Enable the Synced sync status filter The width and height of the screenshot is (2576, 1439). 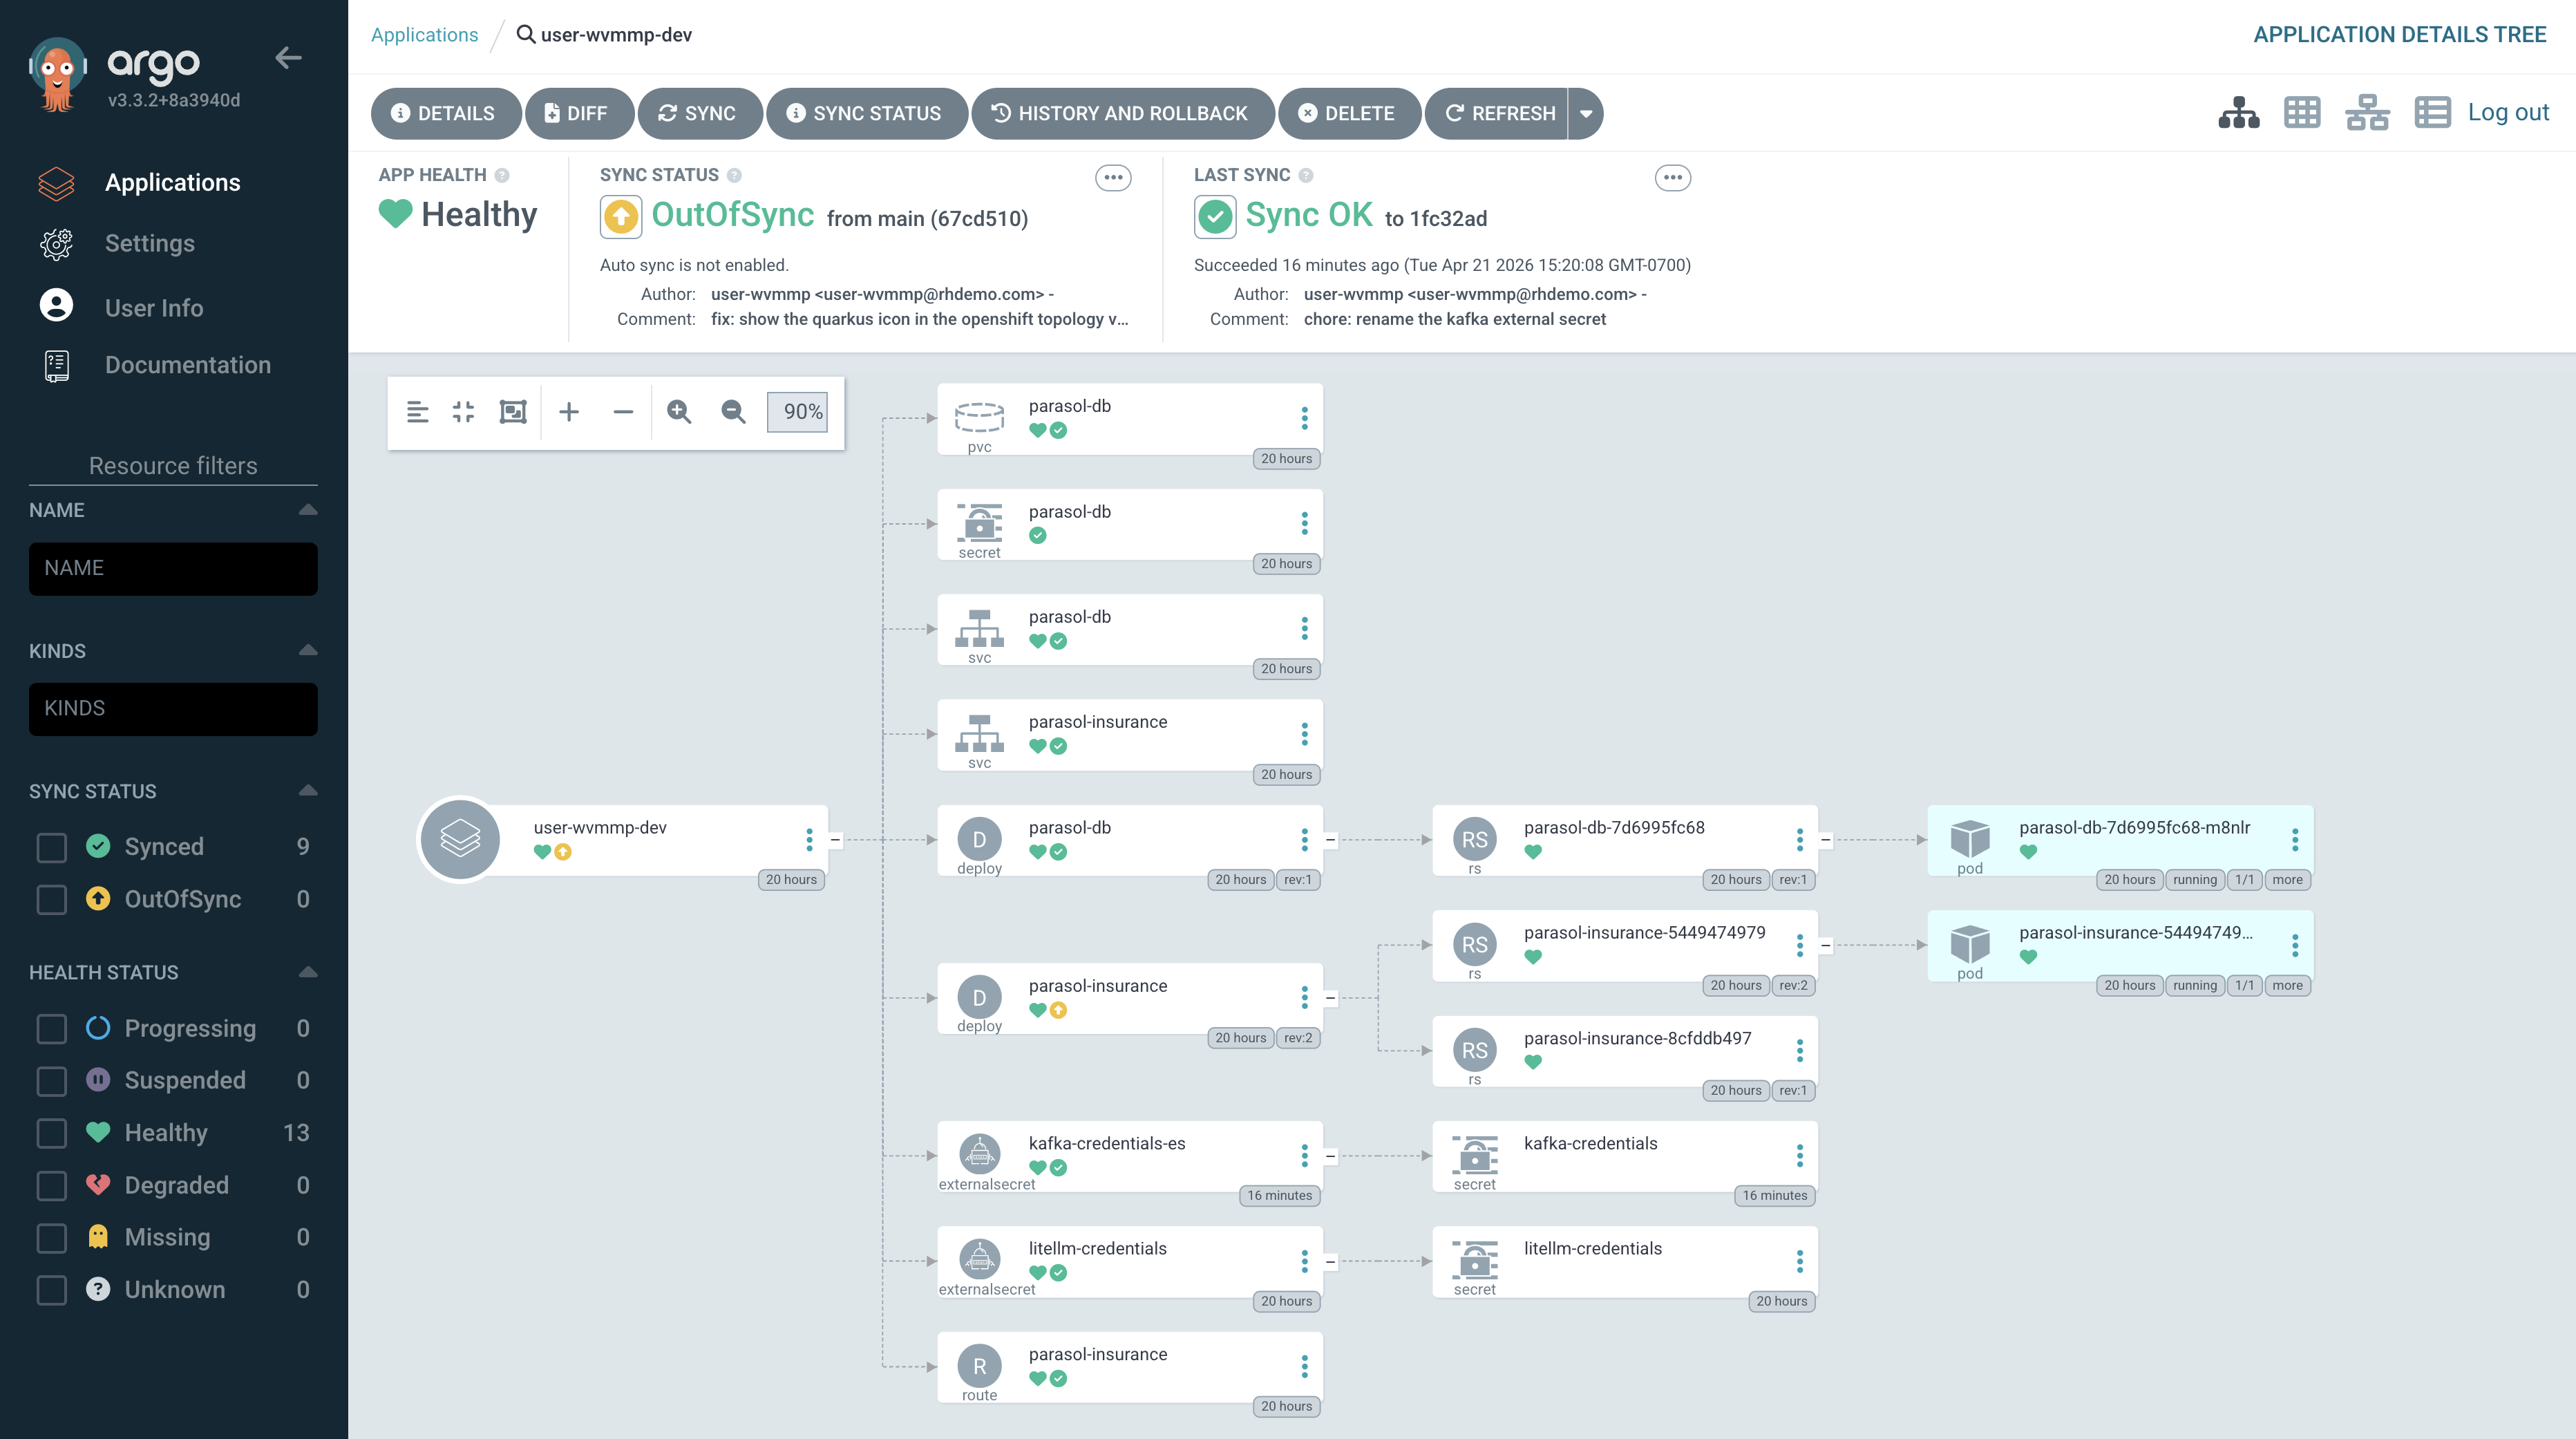coord(52,847)
